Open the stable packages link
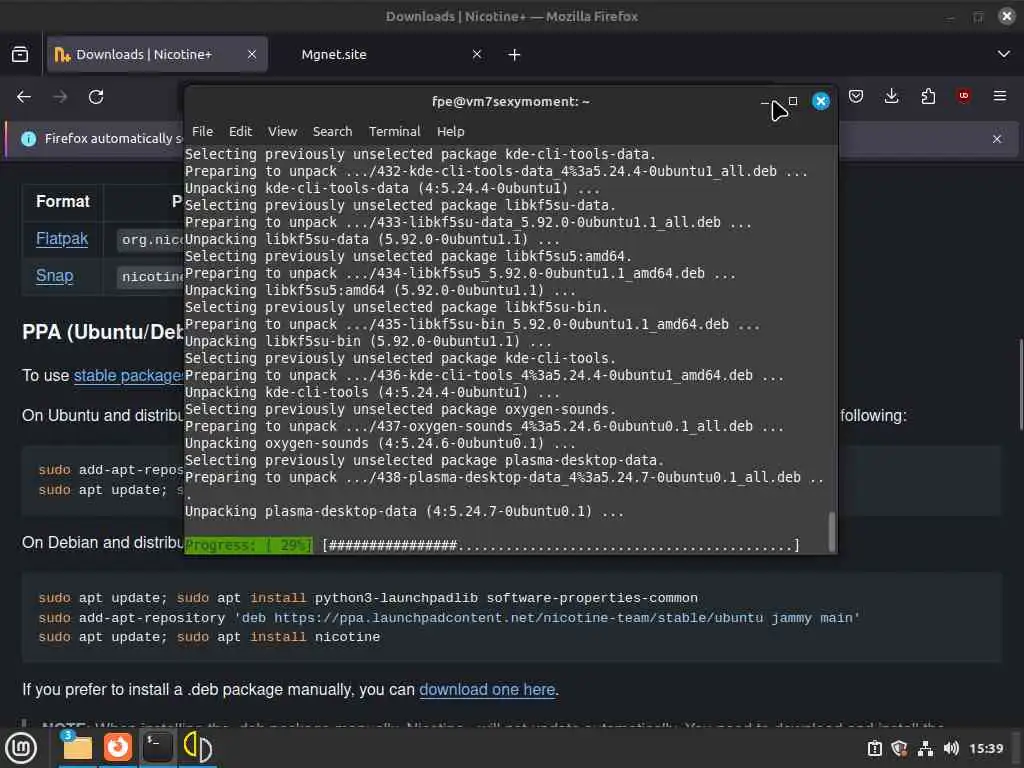This screenshot has height=768, width=1024. tap(128, 376)
